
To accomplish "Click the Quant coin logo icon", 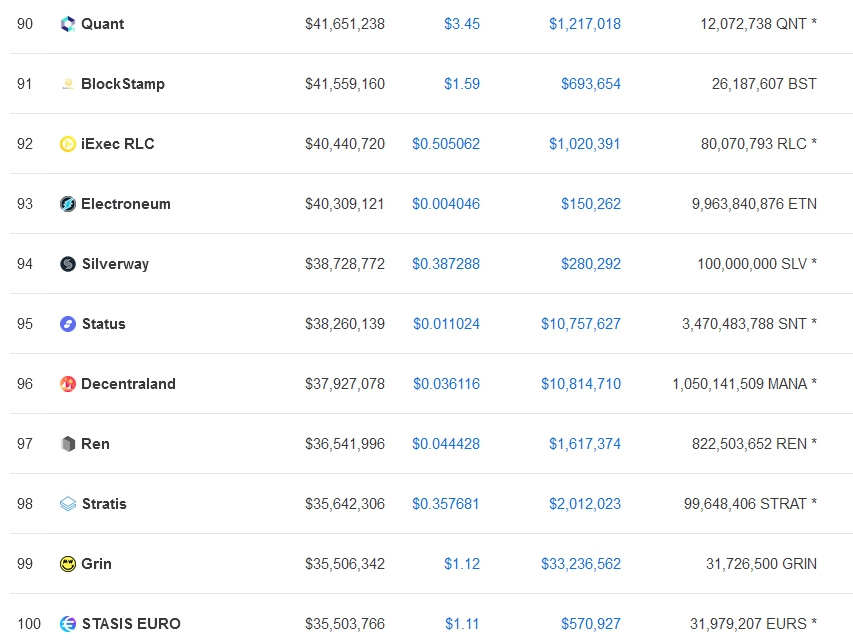I will [67, 24].
